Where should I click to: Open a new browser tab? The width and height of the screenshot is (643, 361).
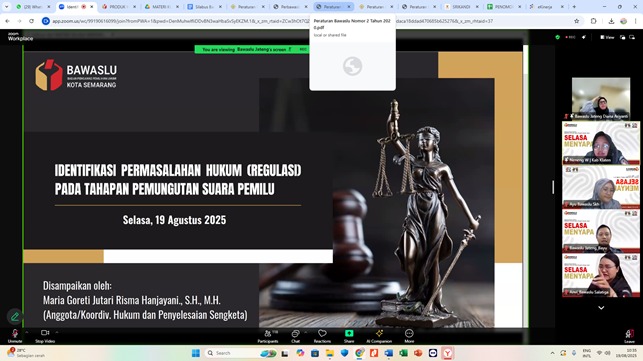coord(574,7)
